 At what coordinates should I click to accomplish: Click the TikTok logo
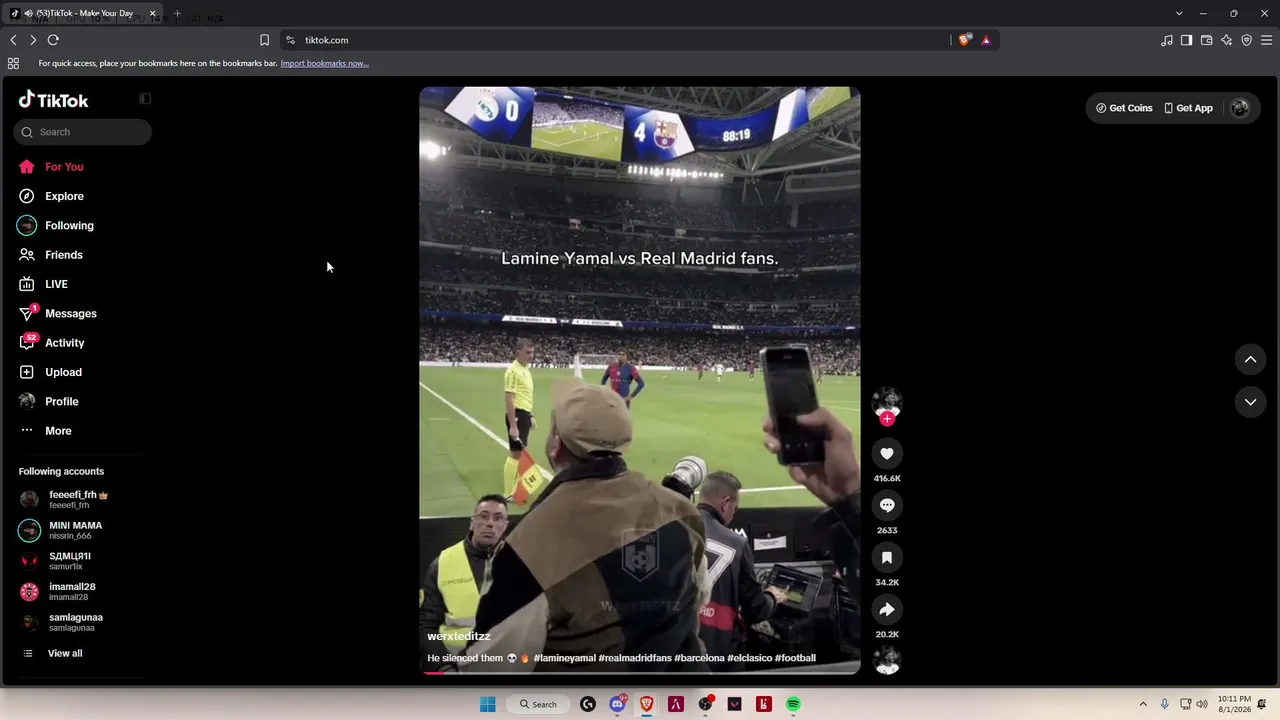54,100
